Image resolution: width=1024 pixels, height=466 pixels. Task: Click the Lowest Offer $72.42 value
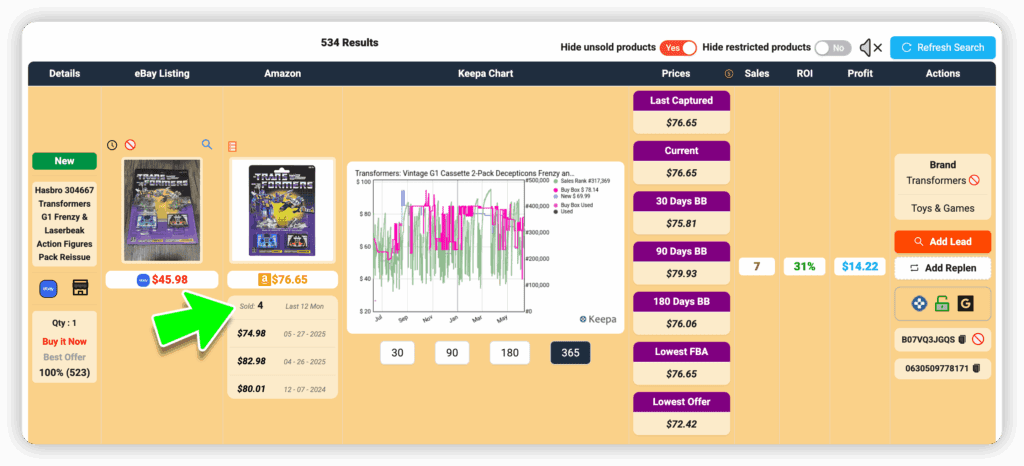click(x=681, y=424)
